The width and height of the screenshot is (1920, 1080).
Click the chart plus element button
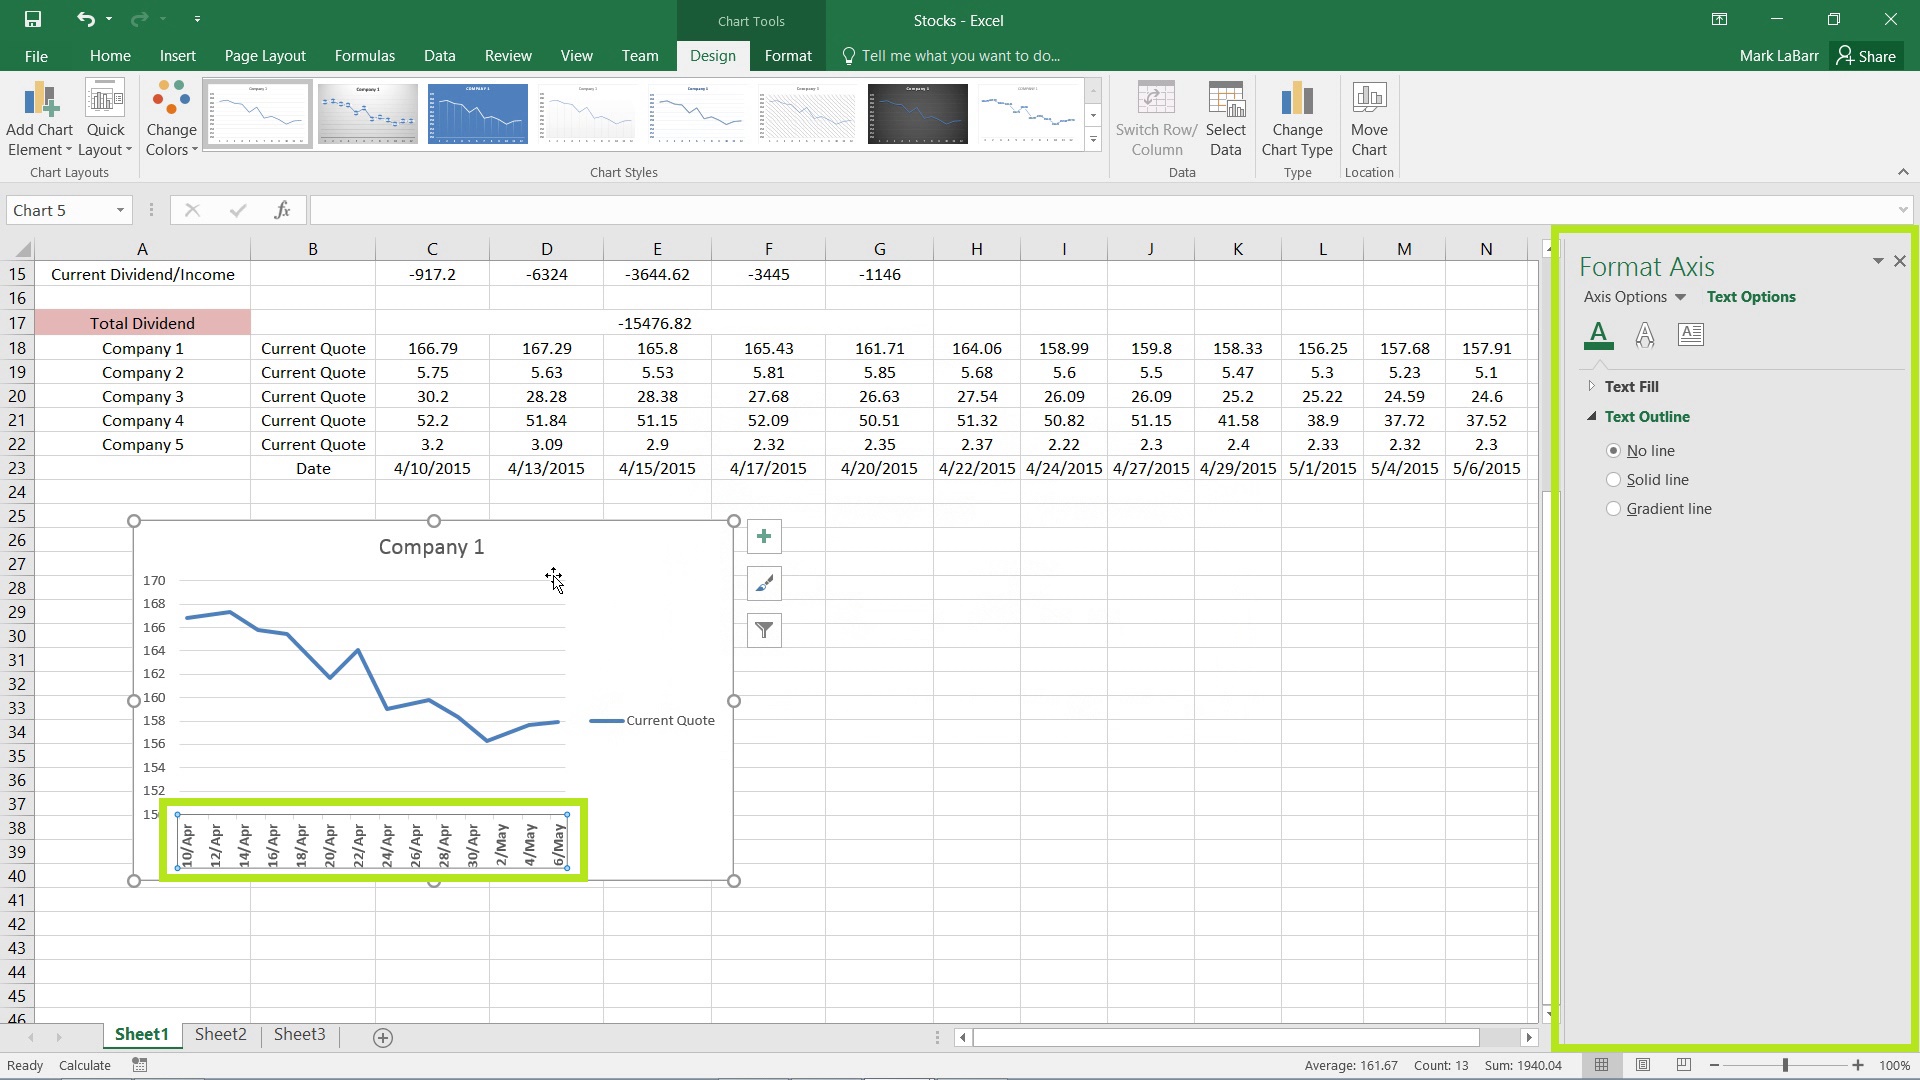click(x=765, y=537)
